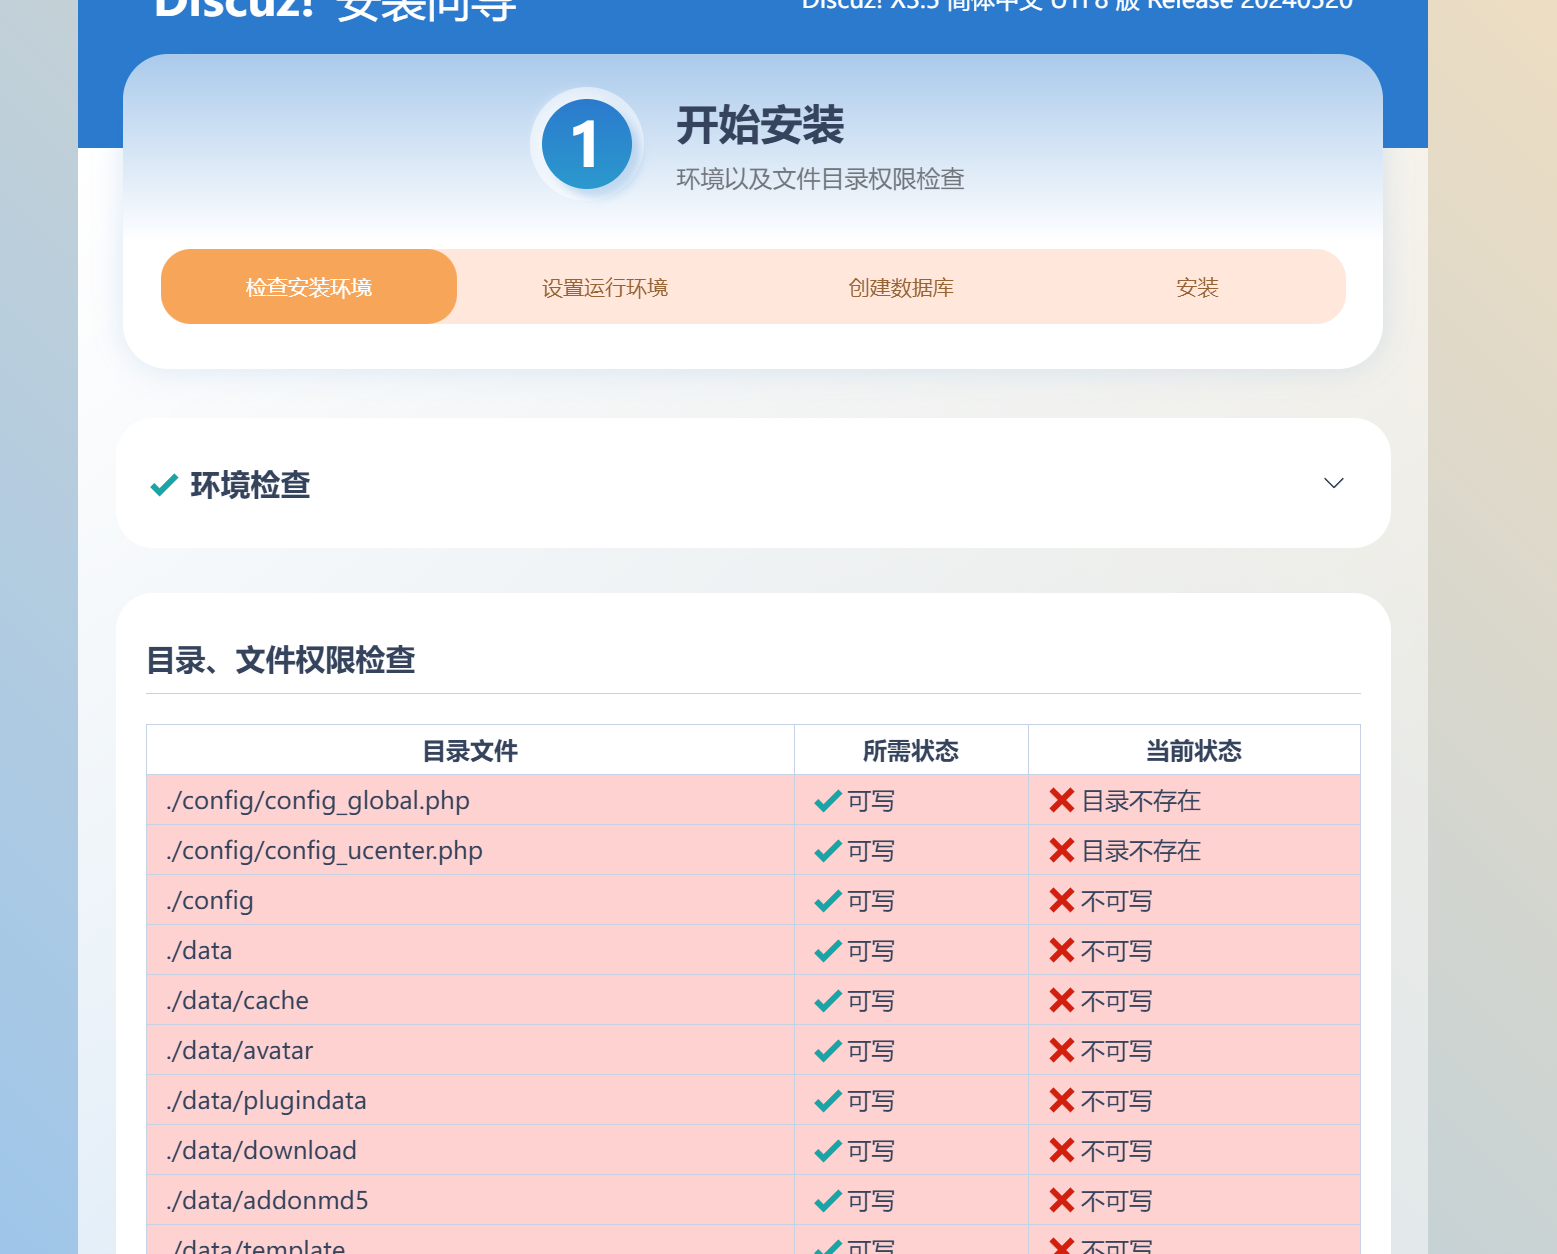Click the ./data/cache path cell
Screen dimensions: 1557x1254
click(470, 1000)
